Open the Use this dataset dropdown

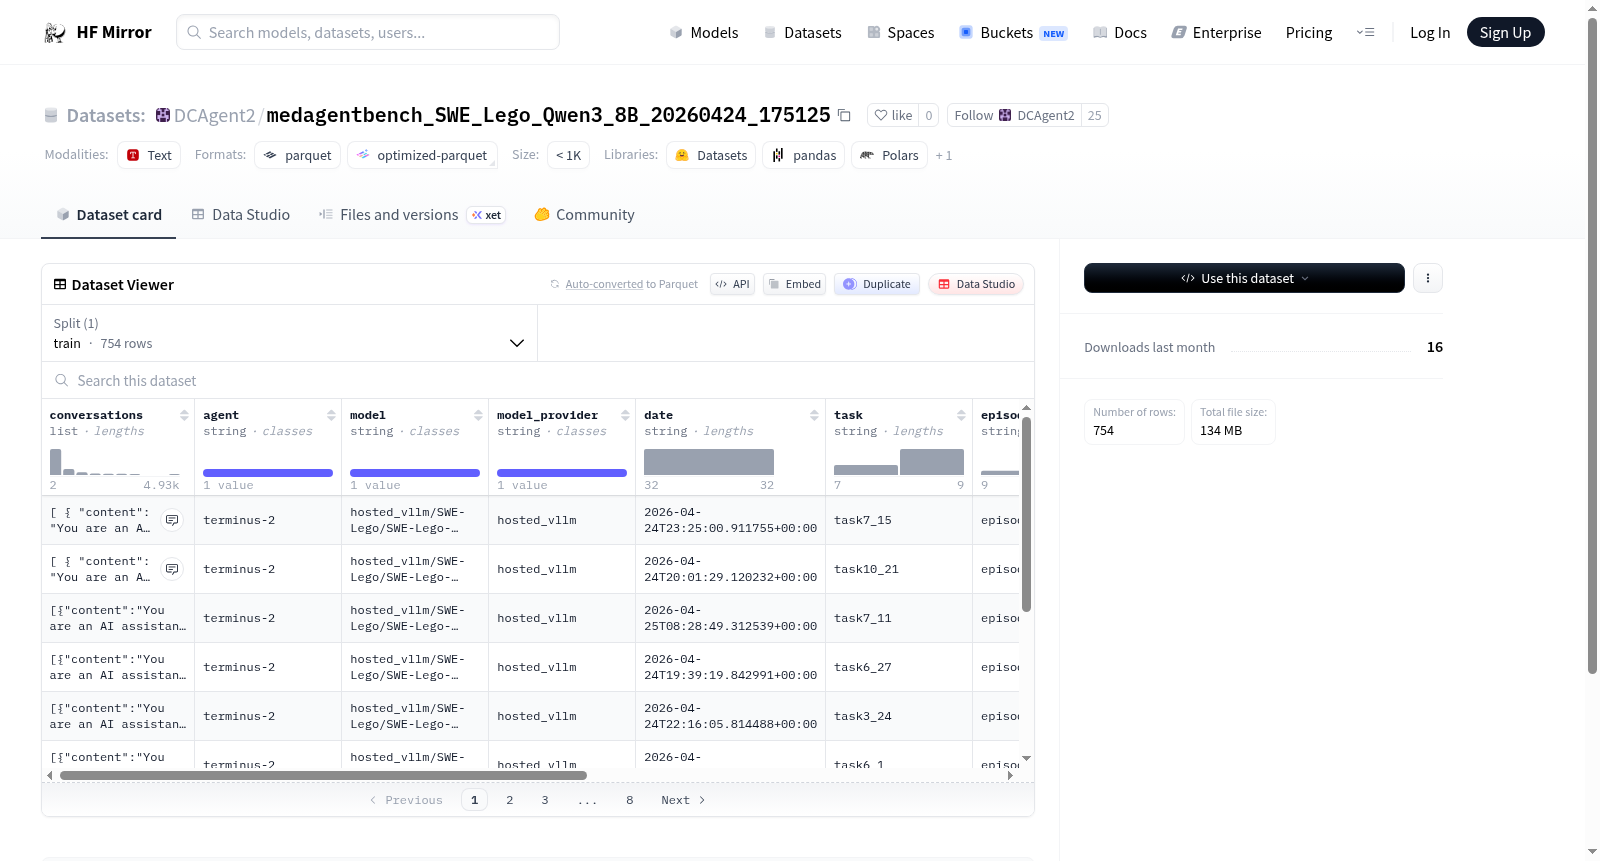pos(1244,278)
